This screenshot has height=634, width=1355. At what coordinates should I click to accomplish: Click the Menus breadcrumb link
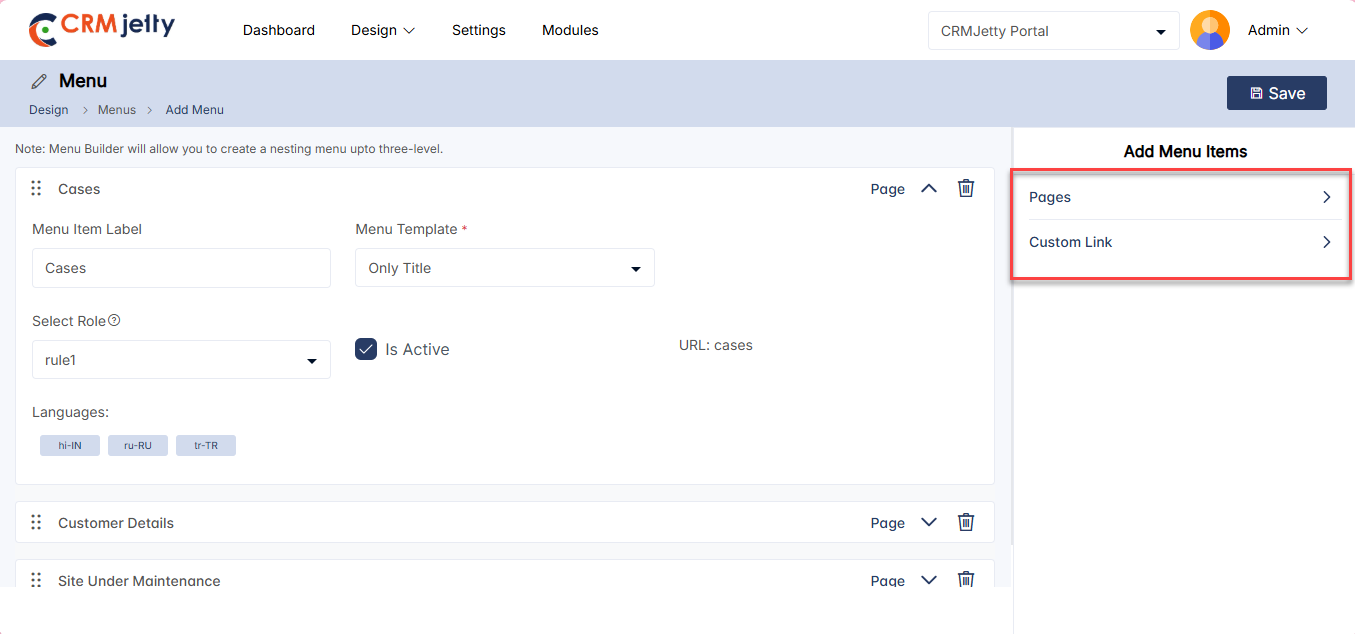click(x=117, y=110)
